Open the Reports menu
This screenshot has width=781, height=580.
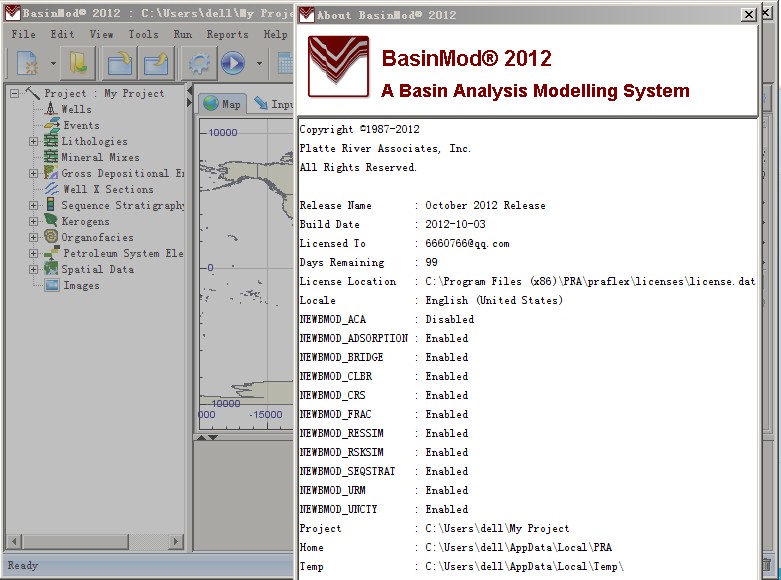(228, 34)
